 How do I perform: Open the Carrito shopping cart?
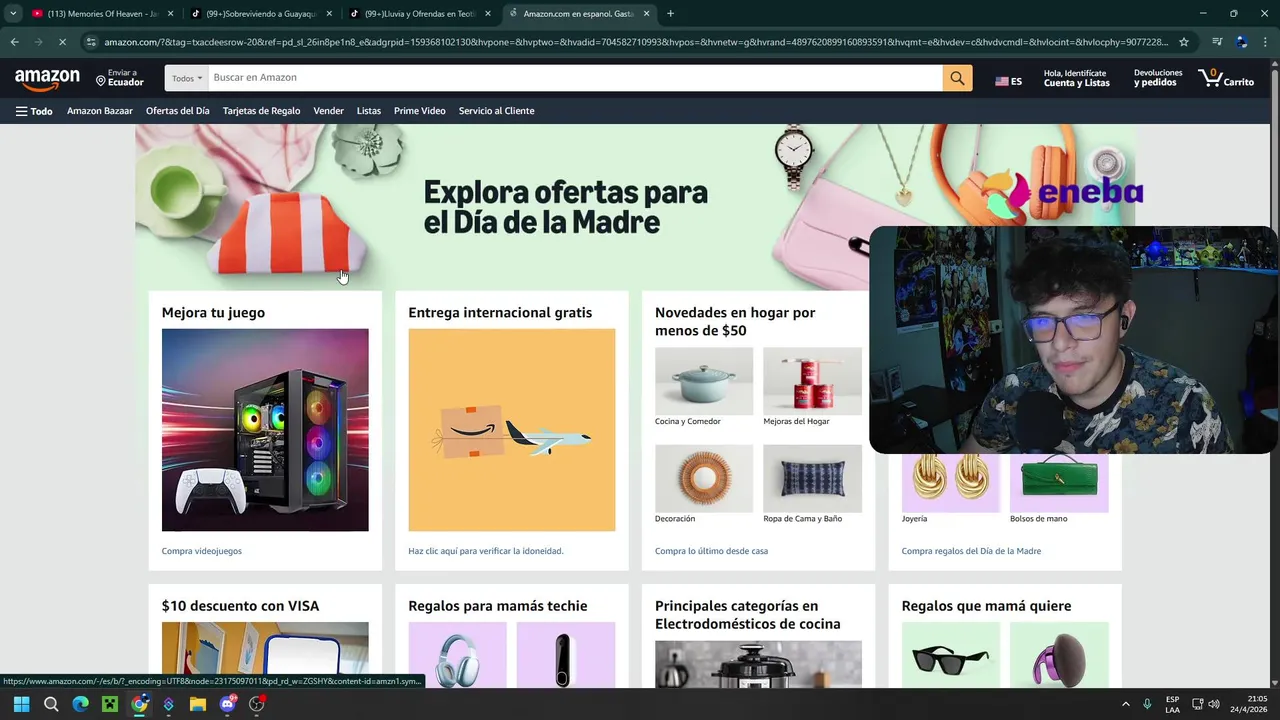click(1226, 78)
